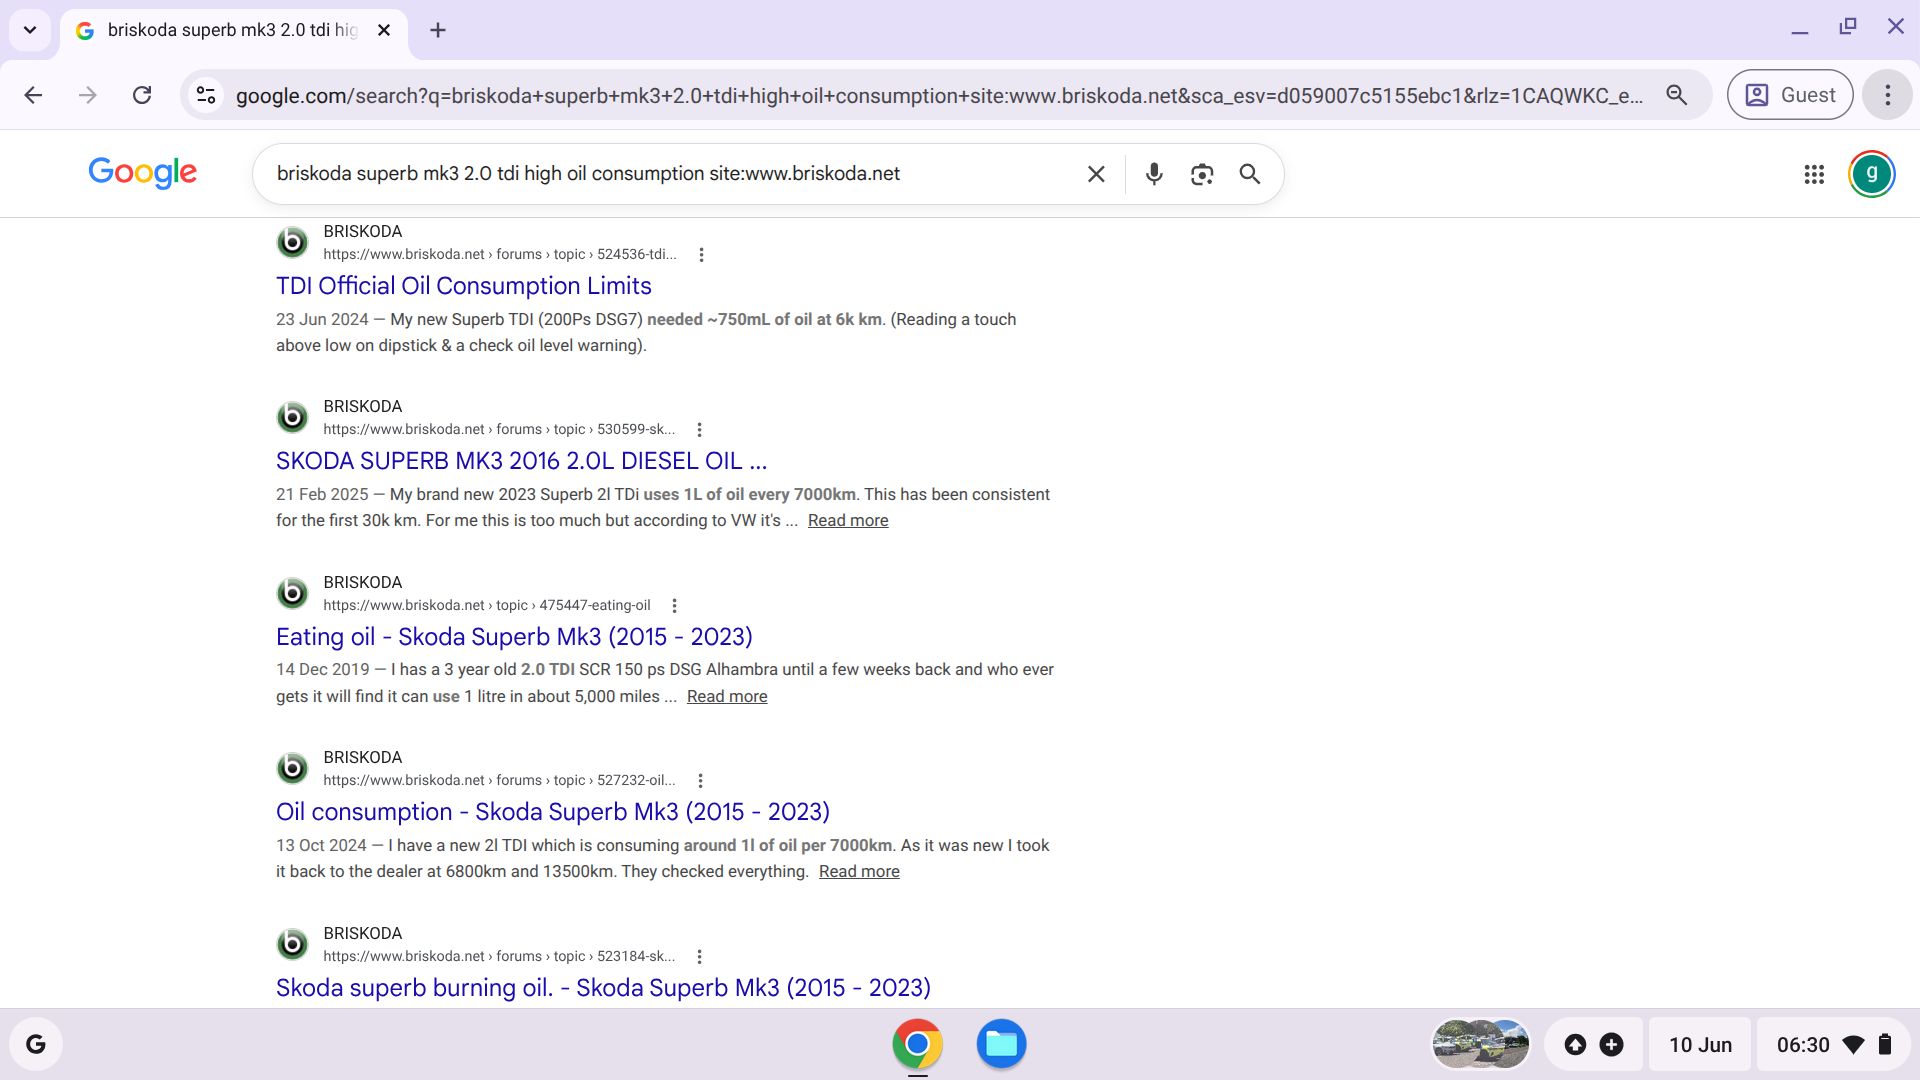Open the Files app on shelf
Viewport: 1920px width, 1080px height.
click(1001, 1044)
